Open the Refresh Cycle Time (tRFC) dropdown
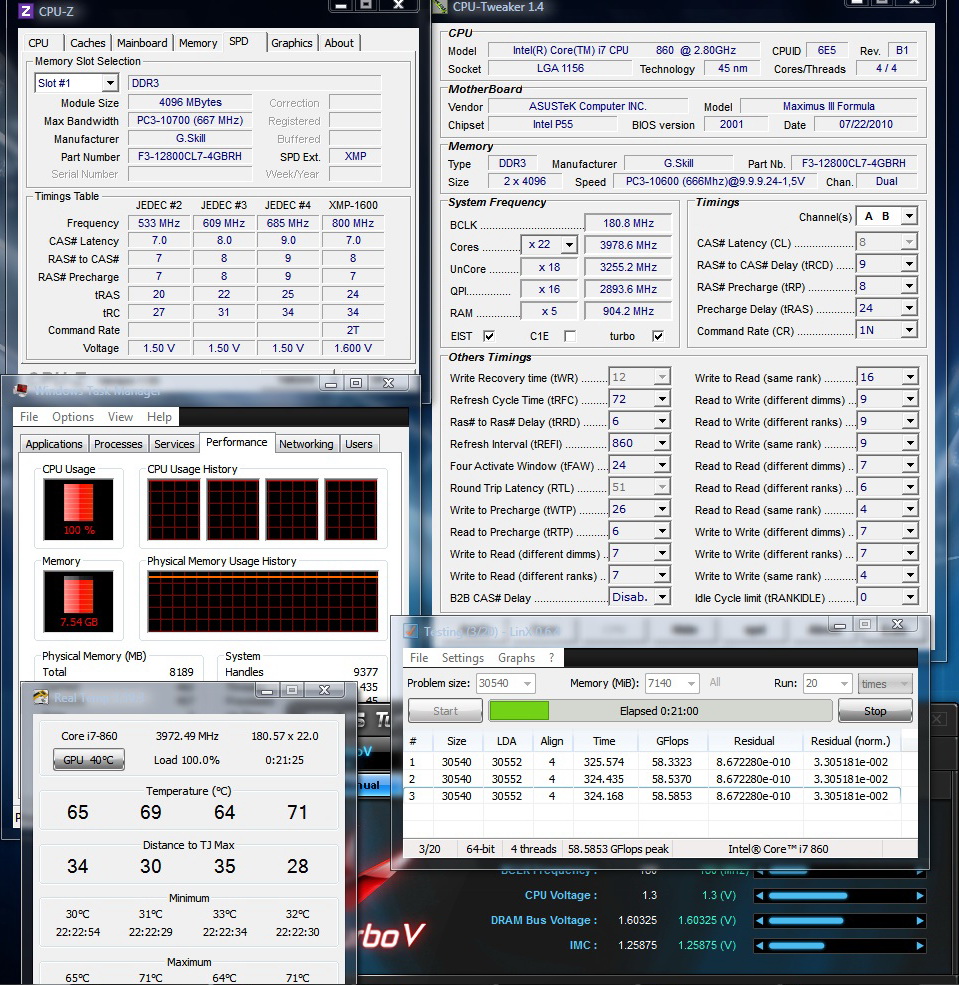 [662, 399]
